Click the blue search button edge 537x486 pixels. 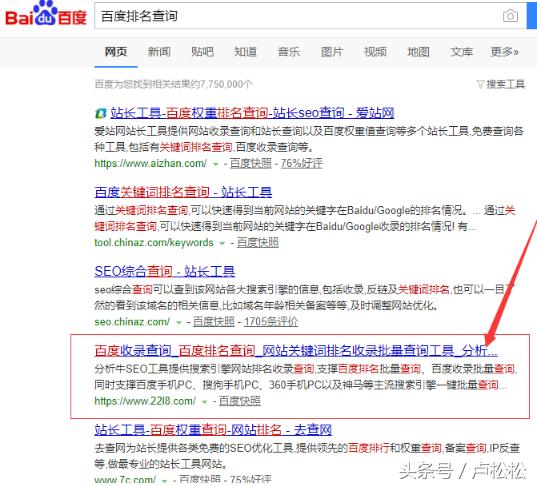coord(532,15)
